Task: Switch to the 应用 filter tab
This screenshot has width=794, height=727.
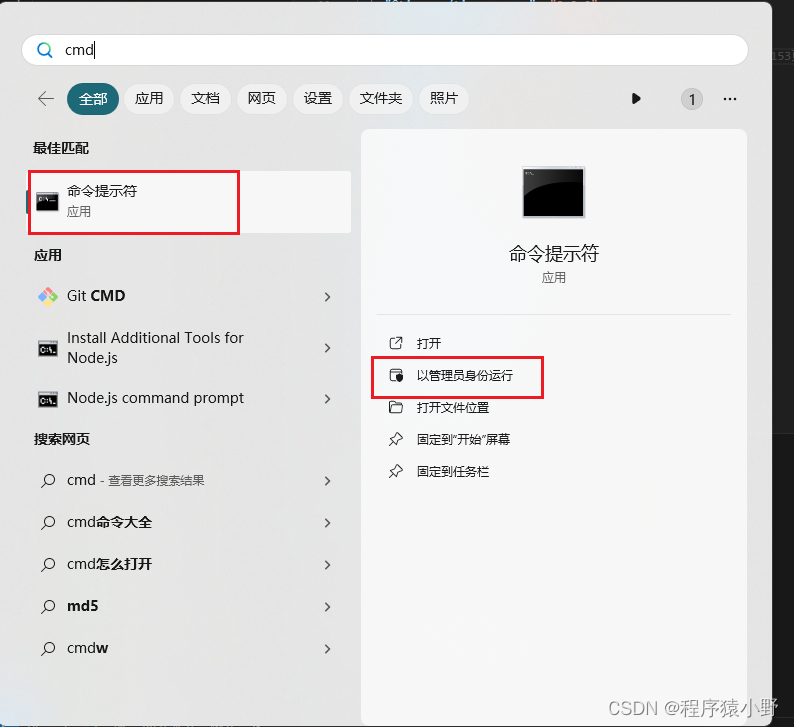Action: click(149, 98)
